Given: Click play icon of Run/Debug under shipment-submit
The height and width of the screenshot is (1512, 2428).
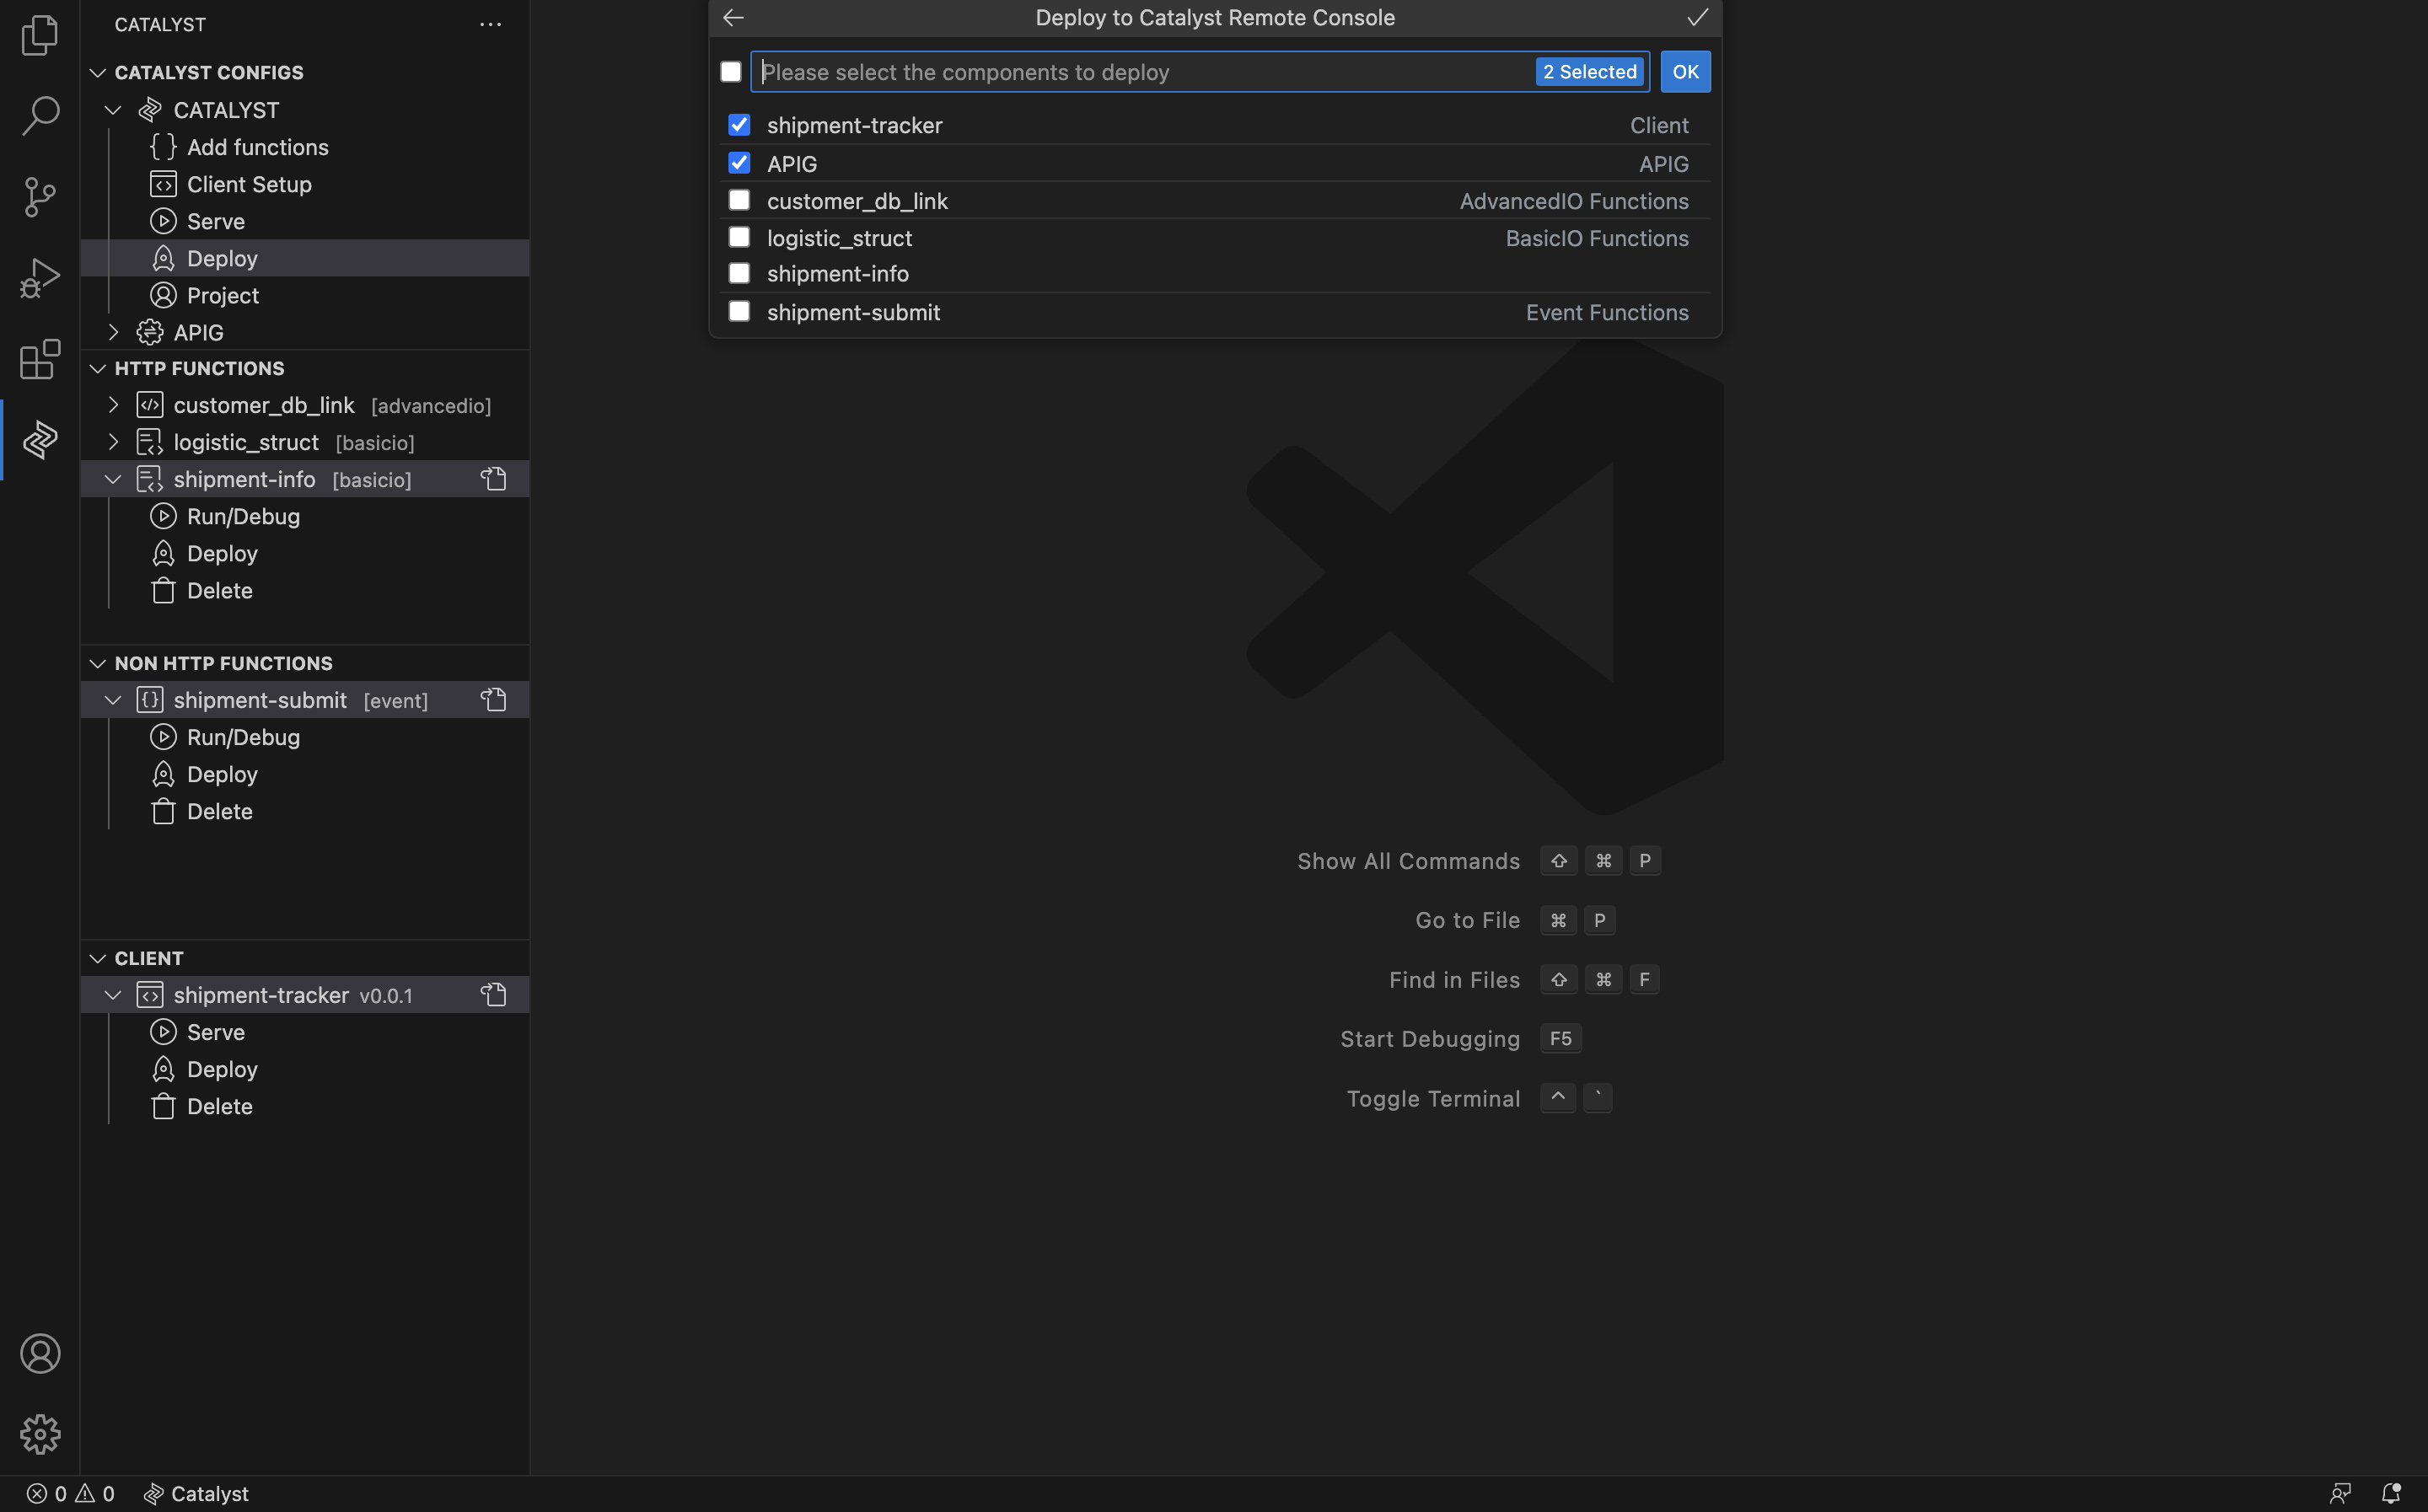Looking at the screenshot, I should pyautogui.click(x=163, y=737).
